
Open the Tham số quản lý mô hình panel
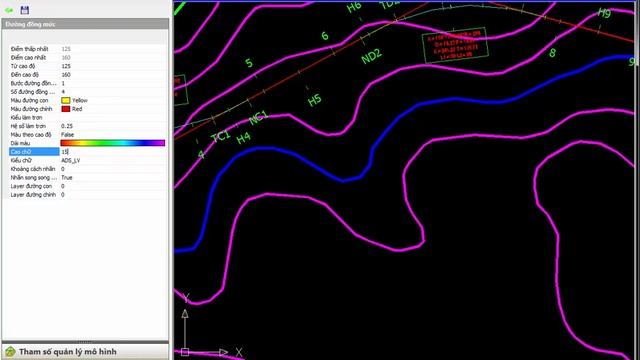coord(85,351)
